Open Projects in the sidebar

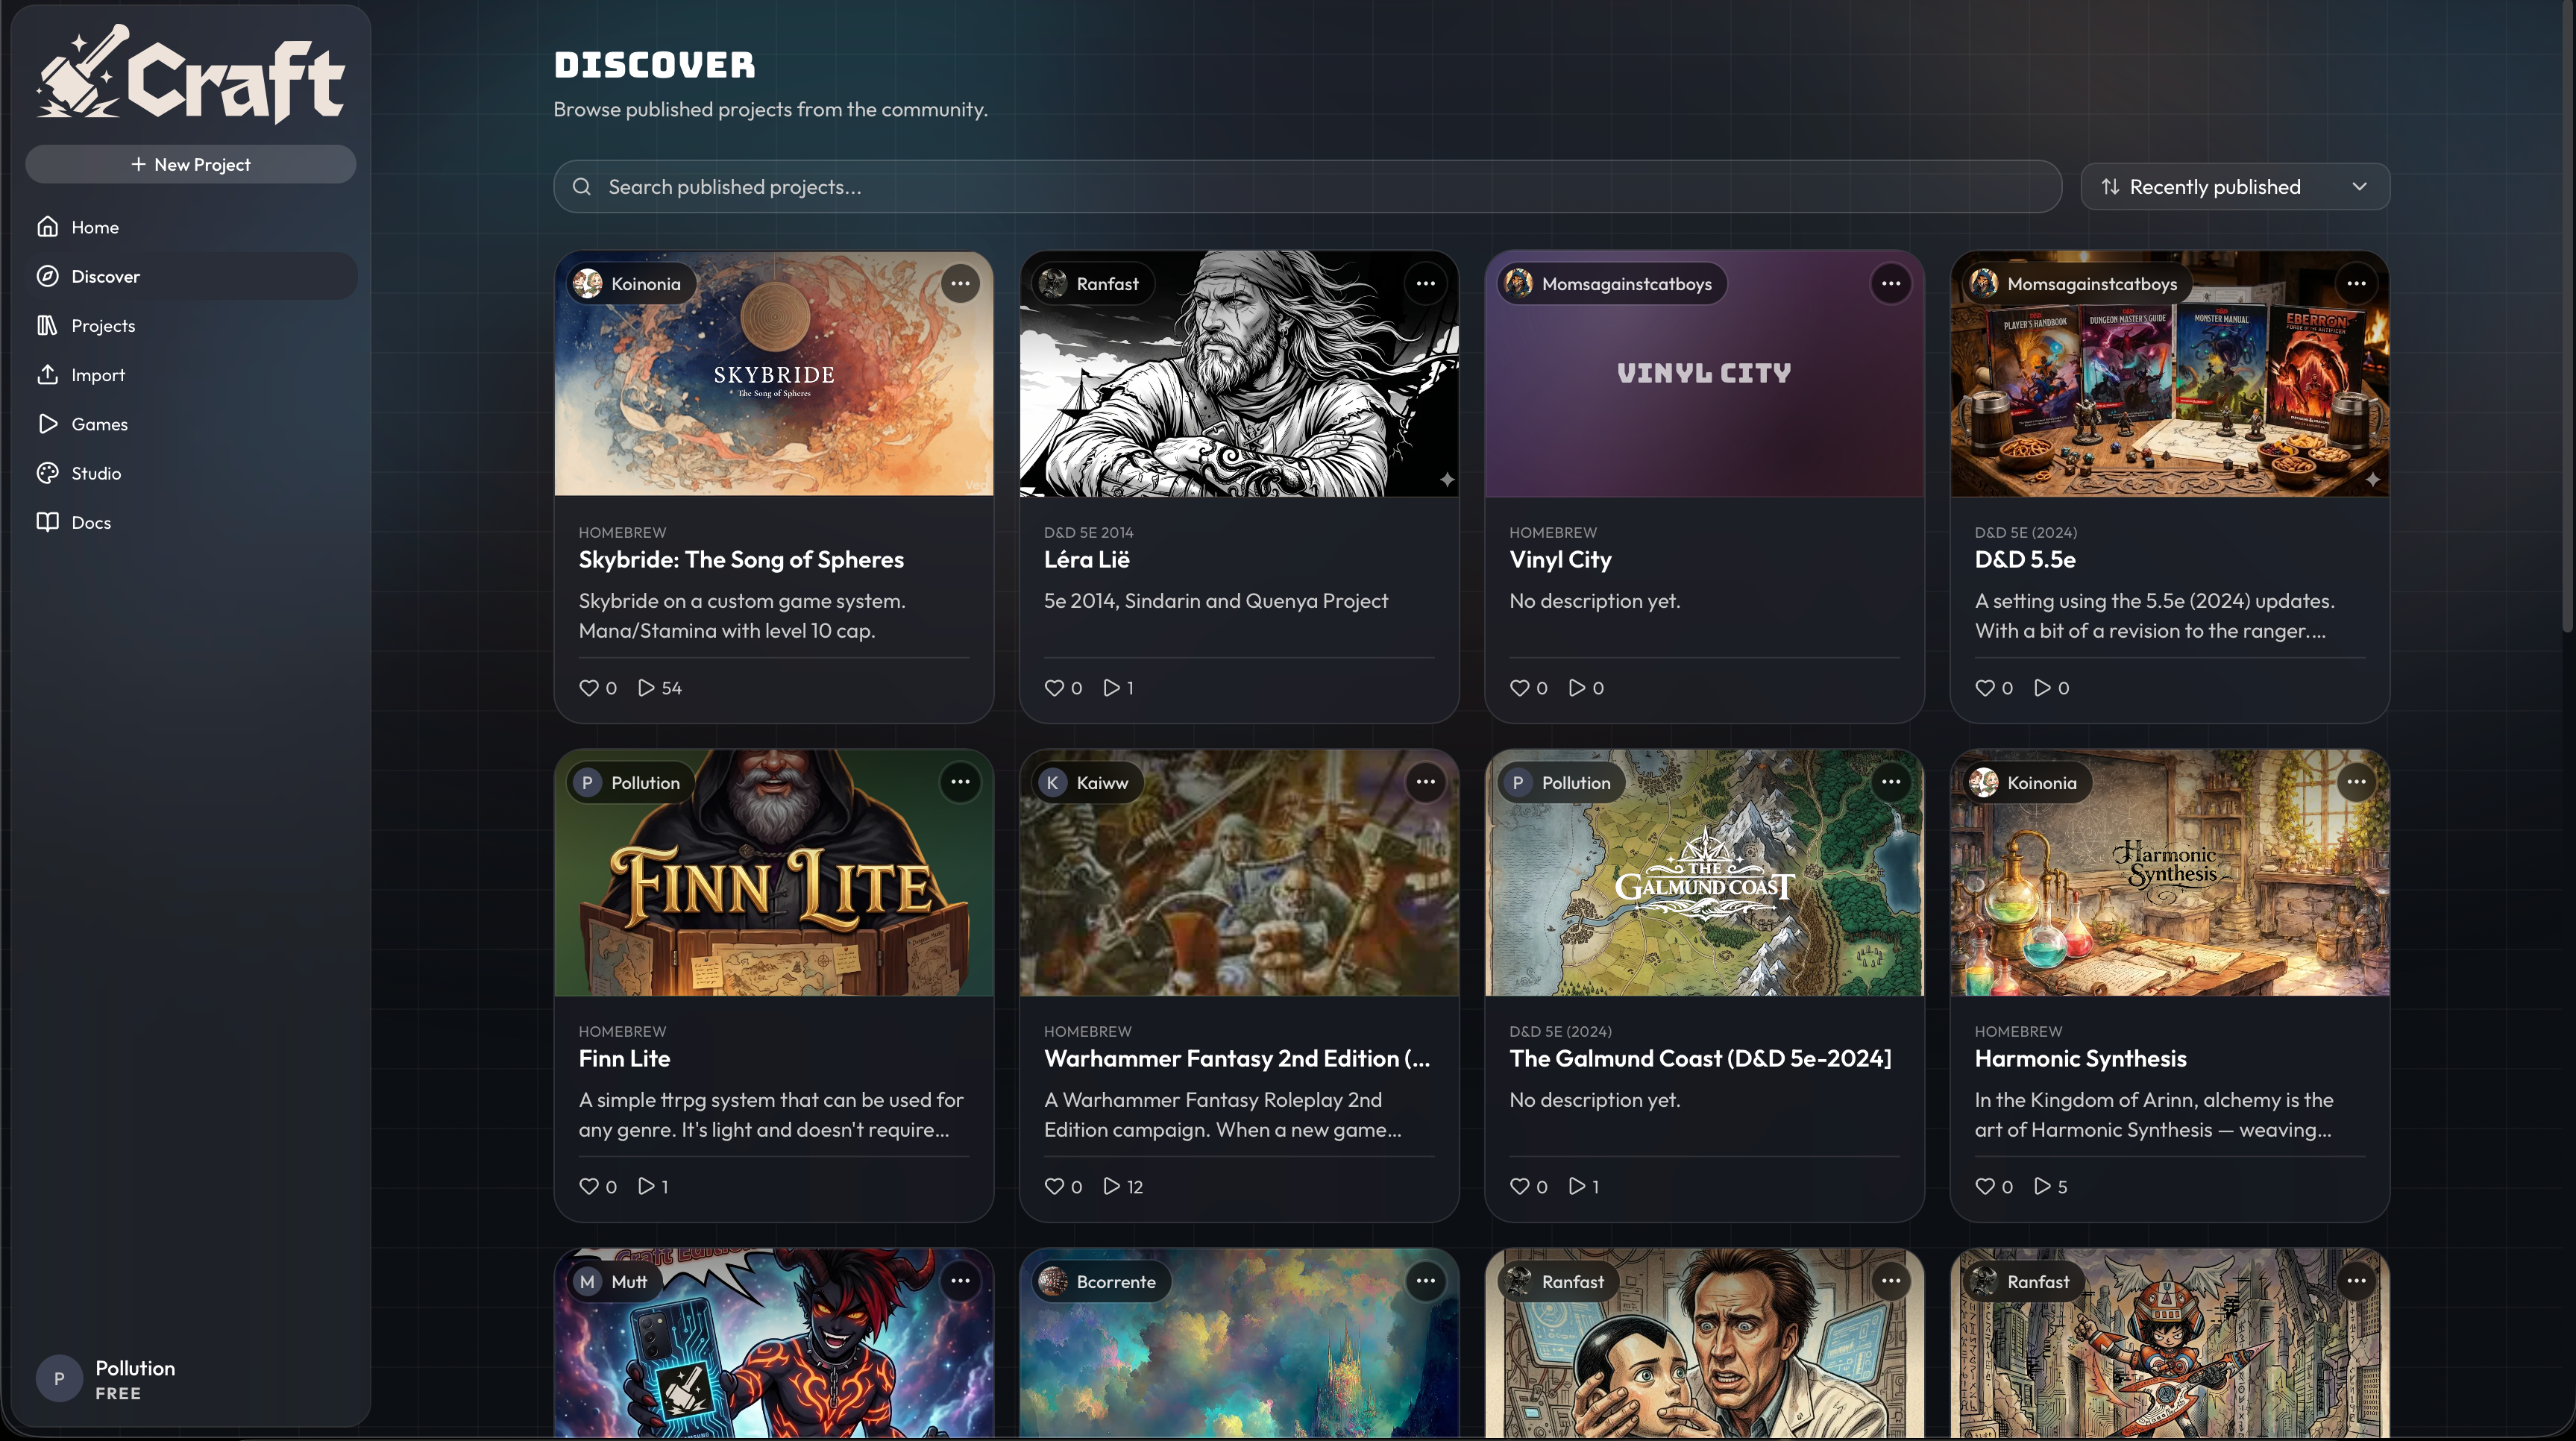point(190,325)
